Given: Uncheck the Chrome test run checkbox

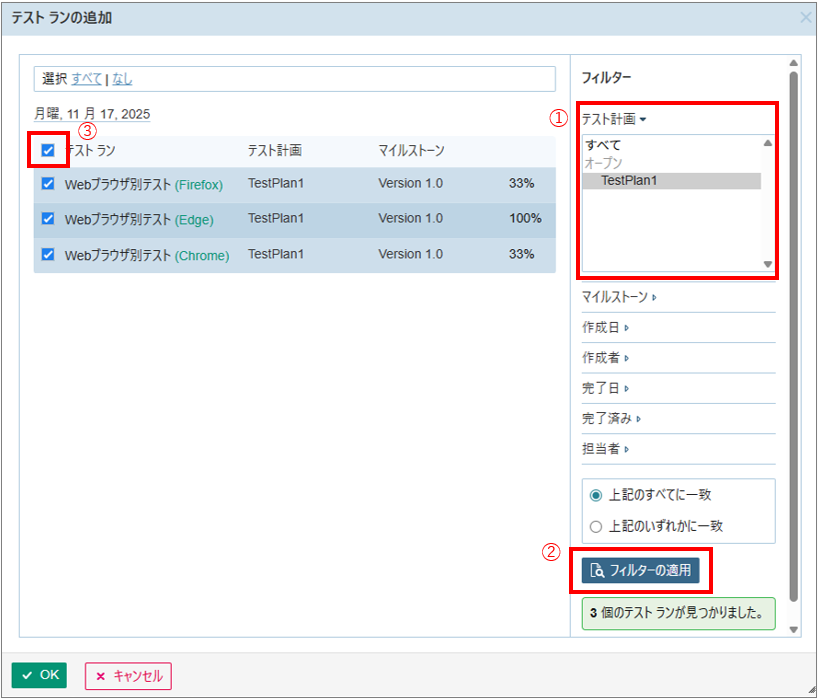Looking at the screenshot, I should pos(48,255).
